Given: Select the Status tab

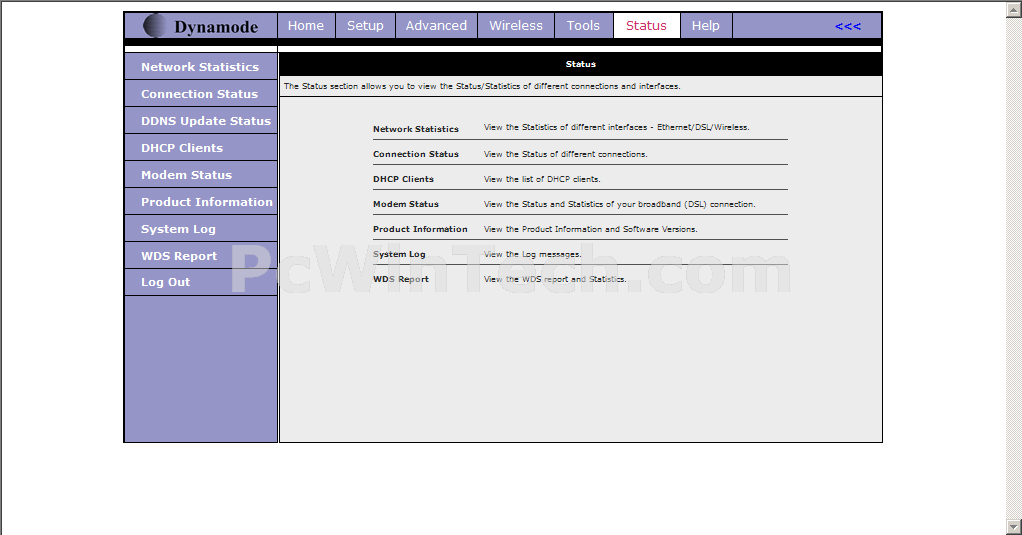Looking at the screenshot, I should [x=646, y=25].
